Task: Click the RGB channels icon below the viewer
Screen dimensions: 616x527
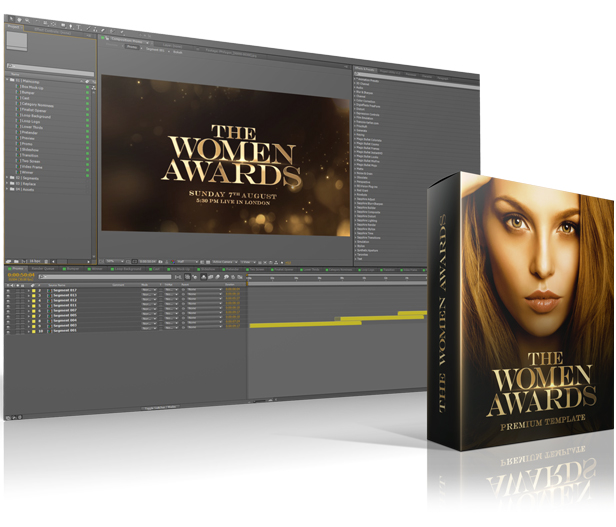Action: coord(173,261)
